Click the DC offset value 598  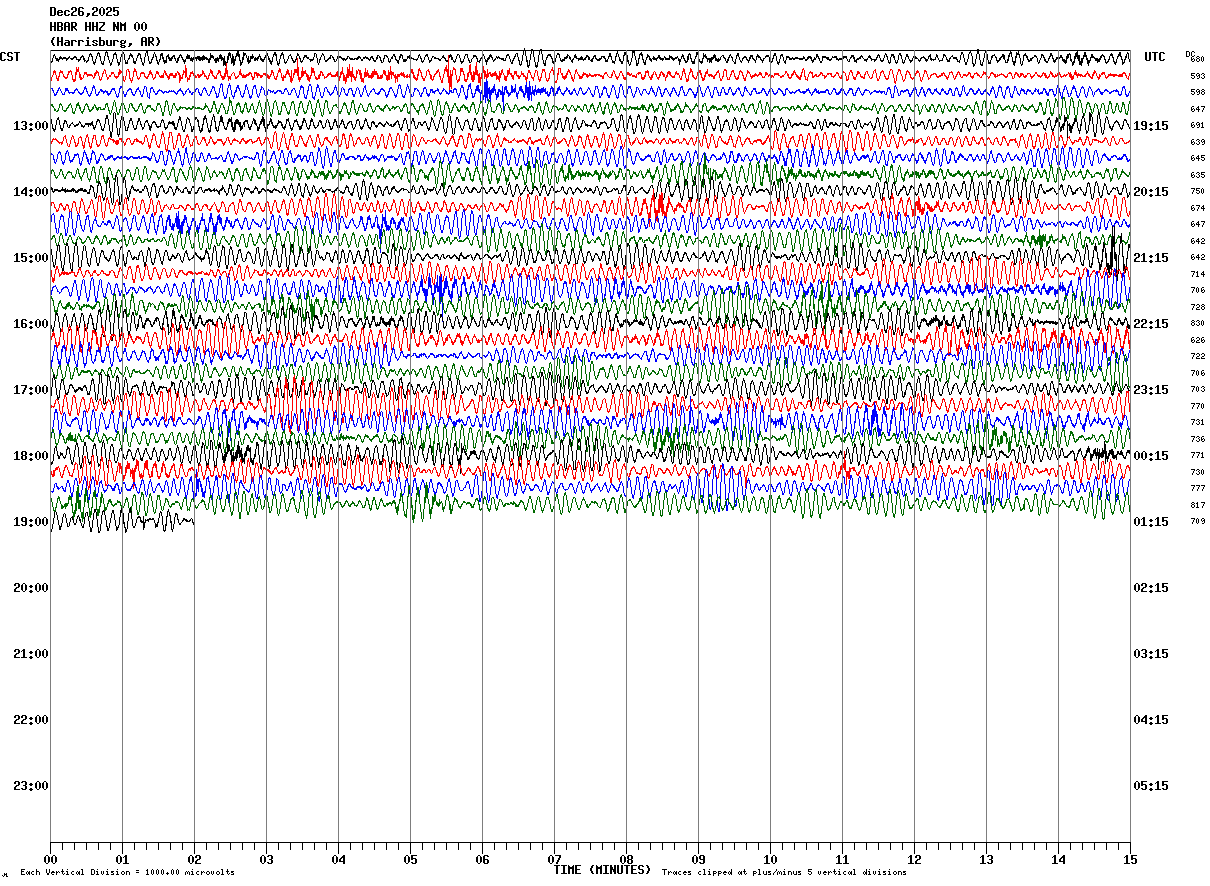(x=1197, y=93)
